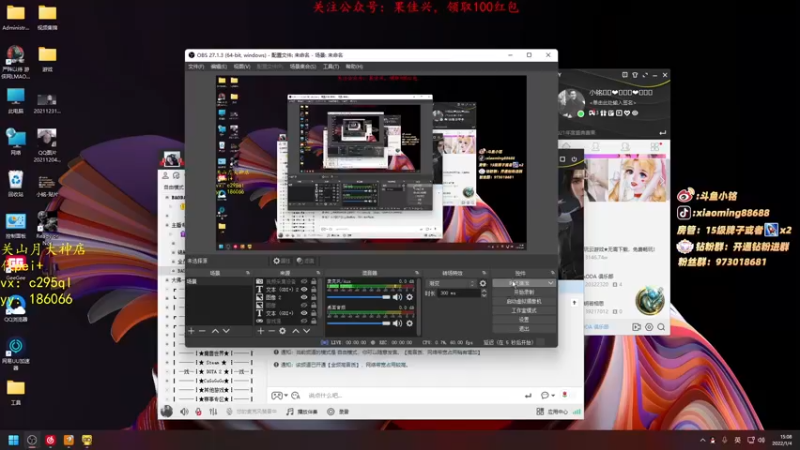This screenshot has width=800, height=450.
Task: Open the emoji picker in YY chat
Action: (295, 395)
